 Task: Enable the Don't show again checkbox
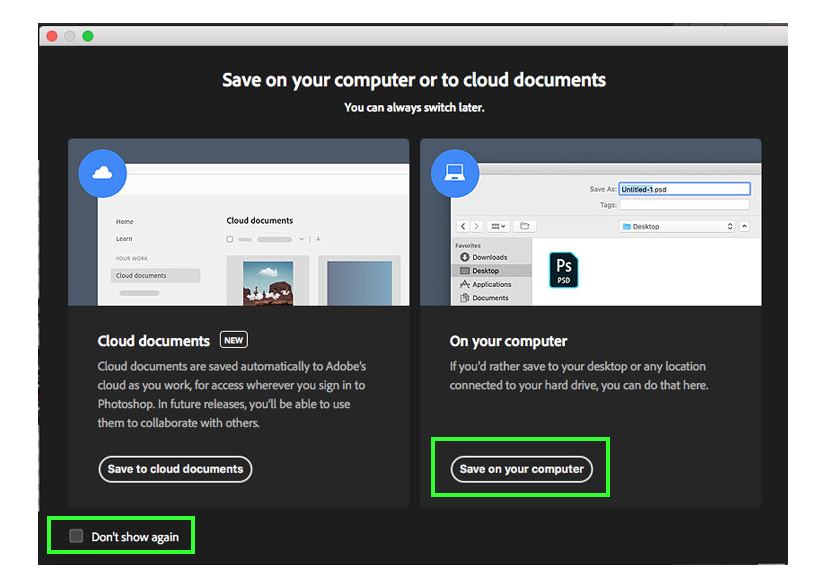tap(76, 535)
